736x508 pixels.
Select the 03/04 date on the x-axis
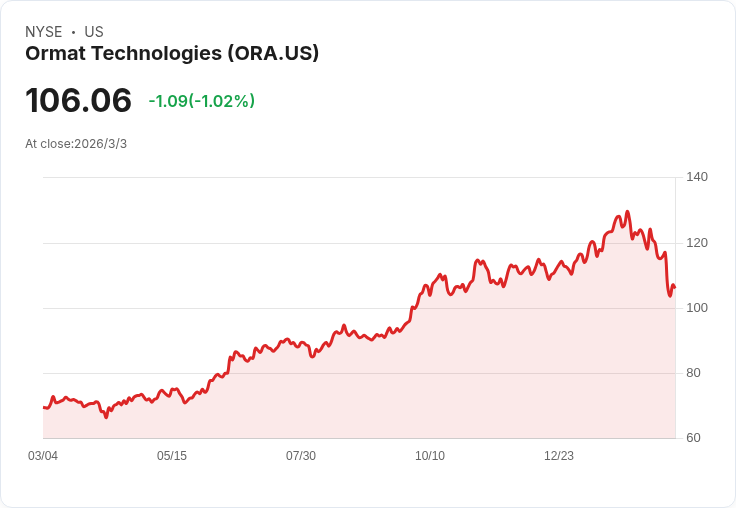pos(43,456)
